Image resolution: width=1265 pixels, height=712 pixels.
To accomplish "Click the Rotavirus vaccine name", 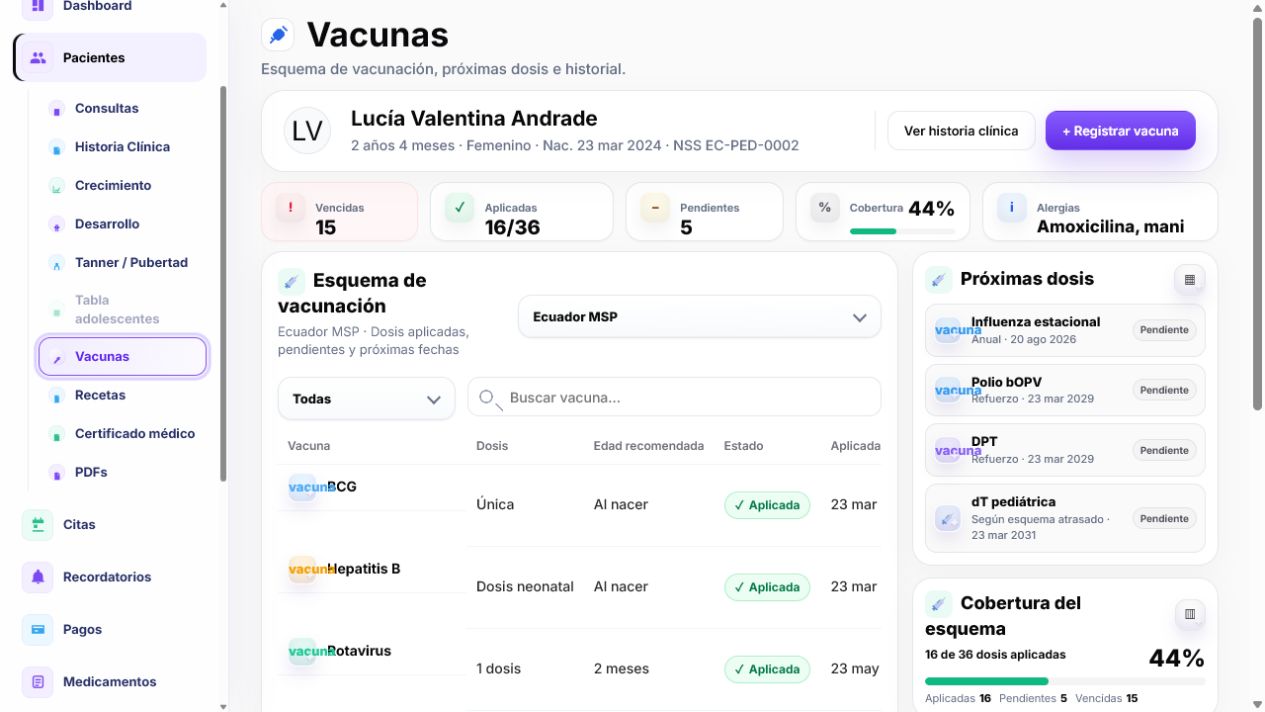I will tap(359, 651).
